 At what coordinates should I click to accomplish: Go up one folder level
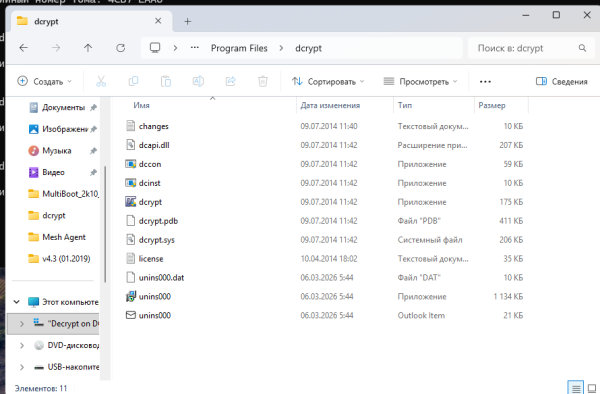[x=88, y=48]
